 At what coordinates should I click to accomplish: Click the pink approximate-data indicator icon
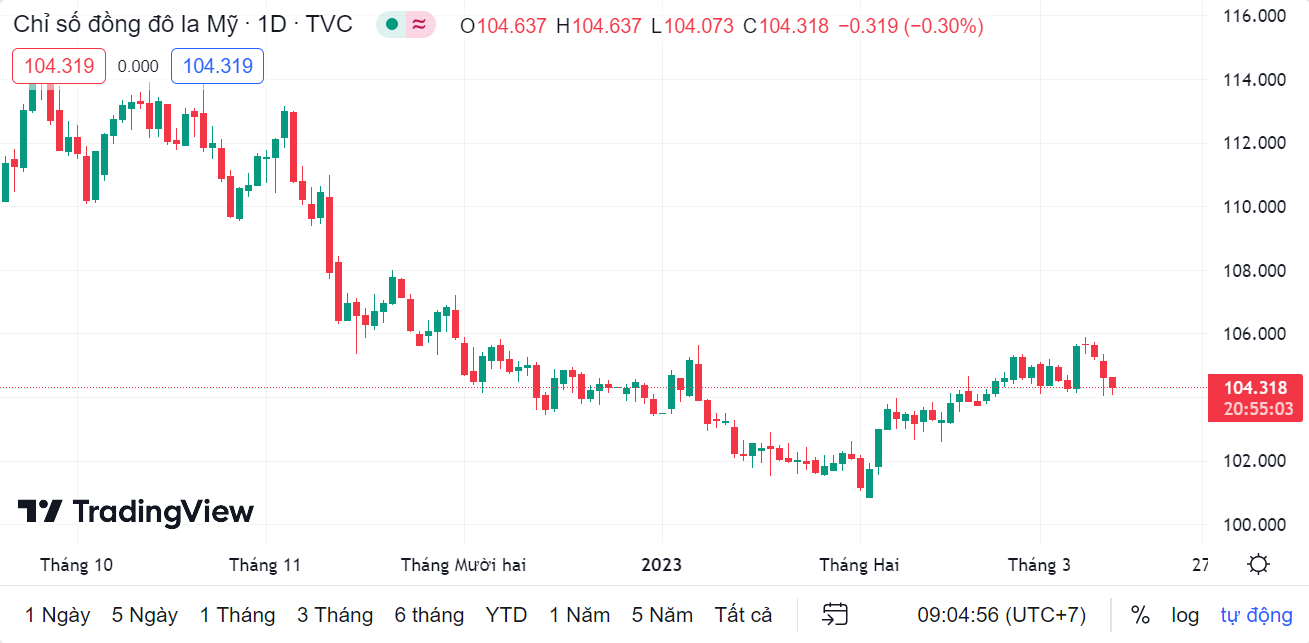point(420,25)
